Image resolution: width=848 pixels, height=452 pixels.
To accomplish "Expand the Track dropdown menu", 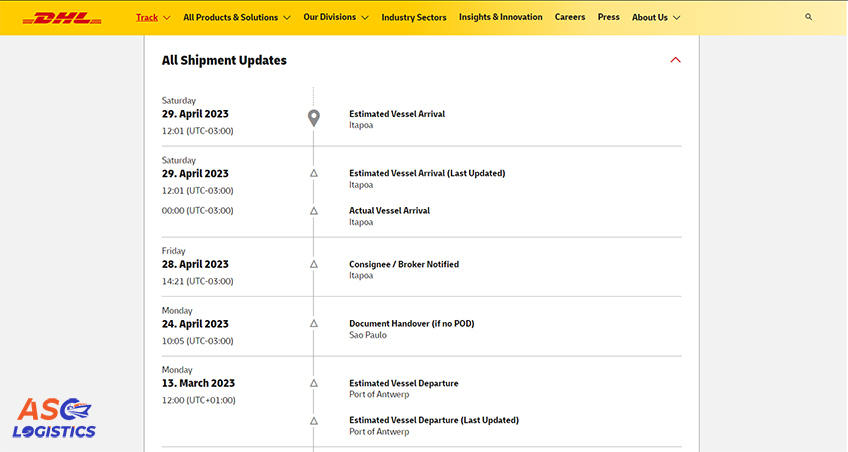I will (x=153, y=17).
